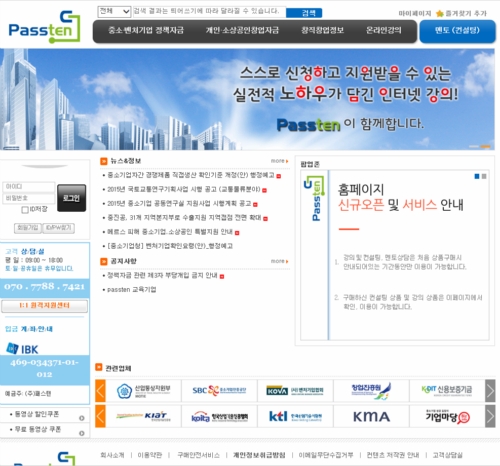Click the 1:1 원격지원센터 button
This screenshot has width=500, height=466.
(x=45, y=306)
